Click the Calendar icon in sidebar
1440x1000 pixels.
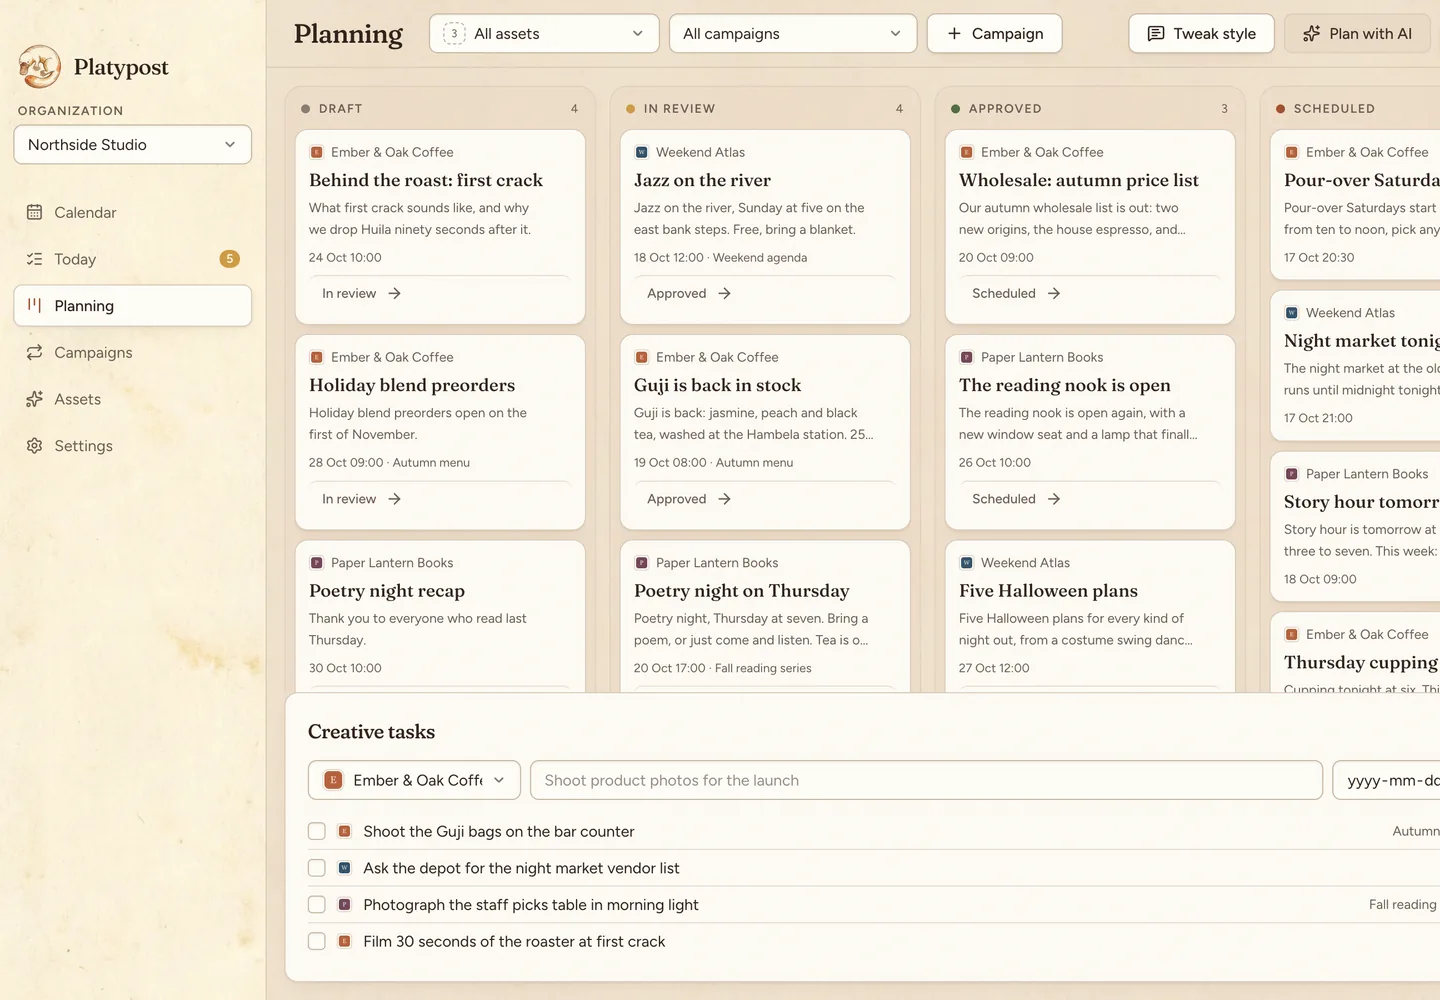click(34, 212)
